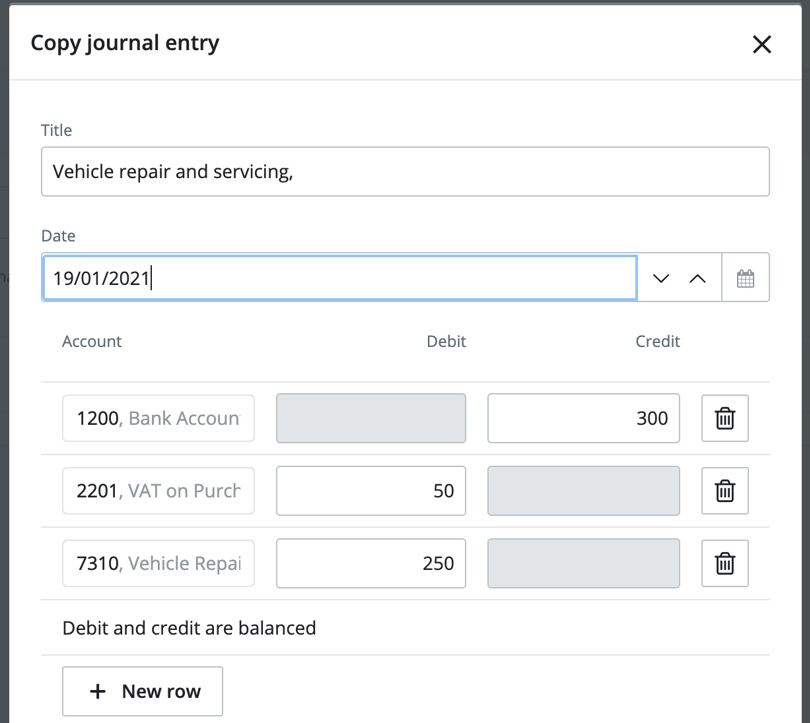Add a new row to the journal entry
This screenshot has width=810, height=723.
point(142,691)
